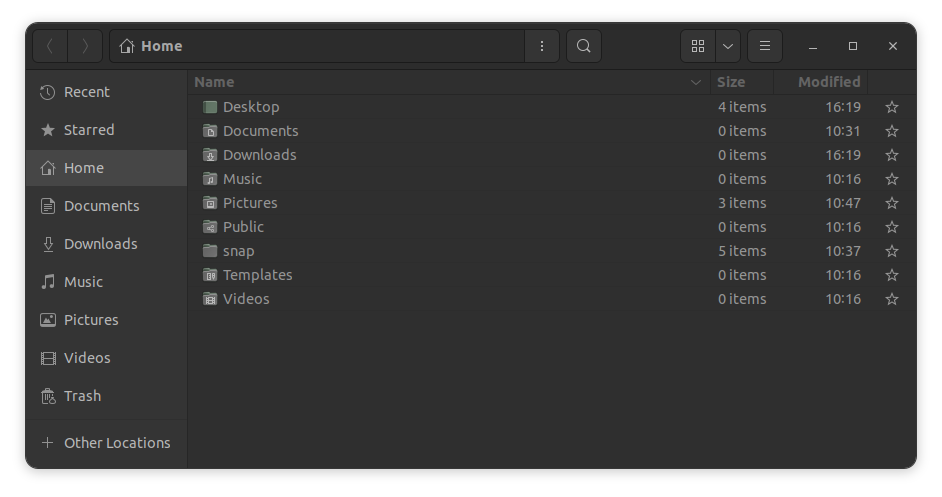Click the Downloads arrow icon in sidebar

tap(47, 244)
